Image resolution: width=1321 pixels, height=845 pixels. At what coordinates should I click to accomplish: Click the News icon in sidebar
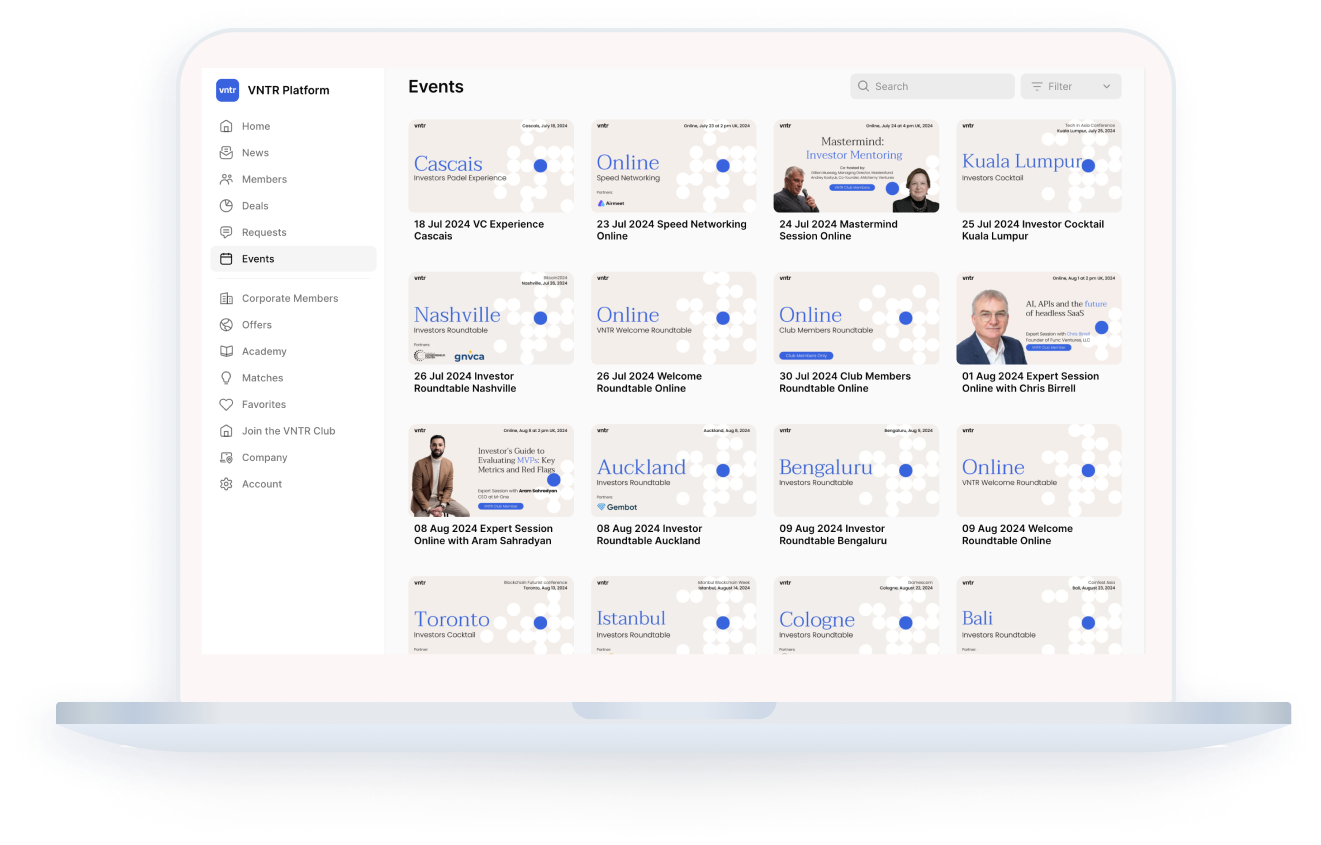pos(226,153)
